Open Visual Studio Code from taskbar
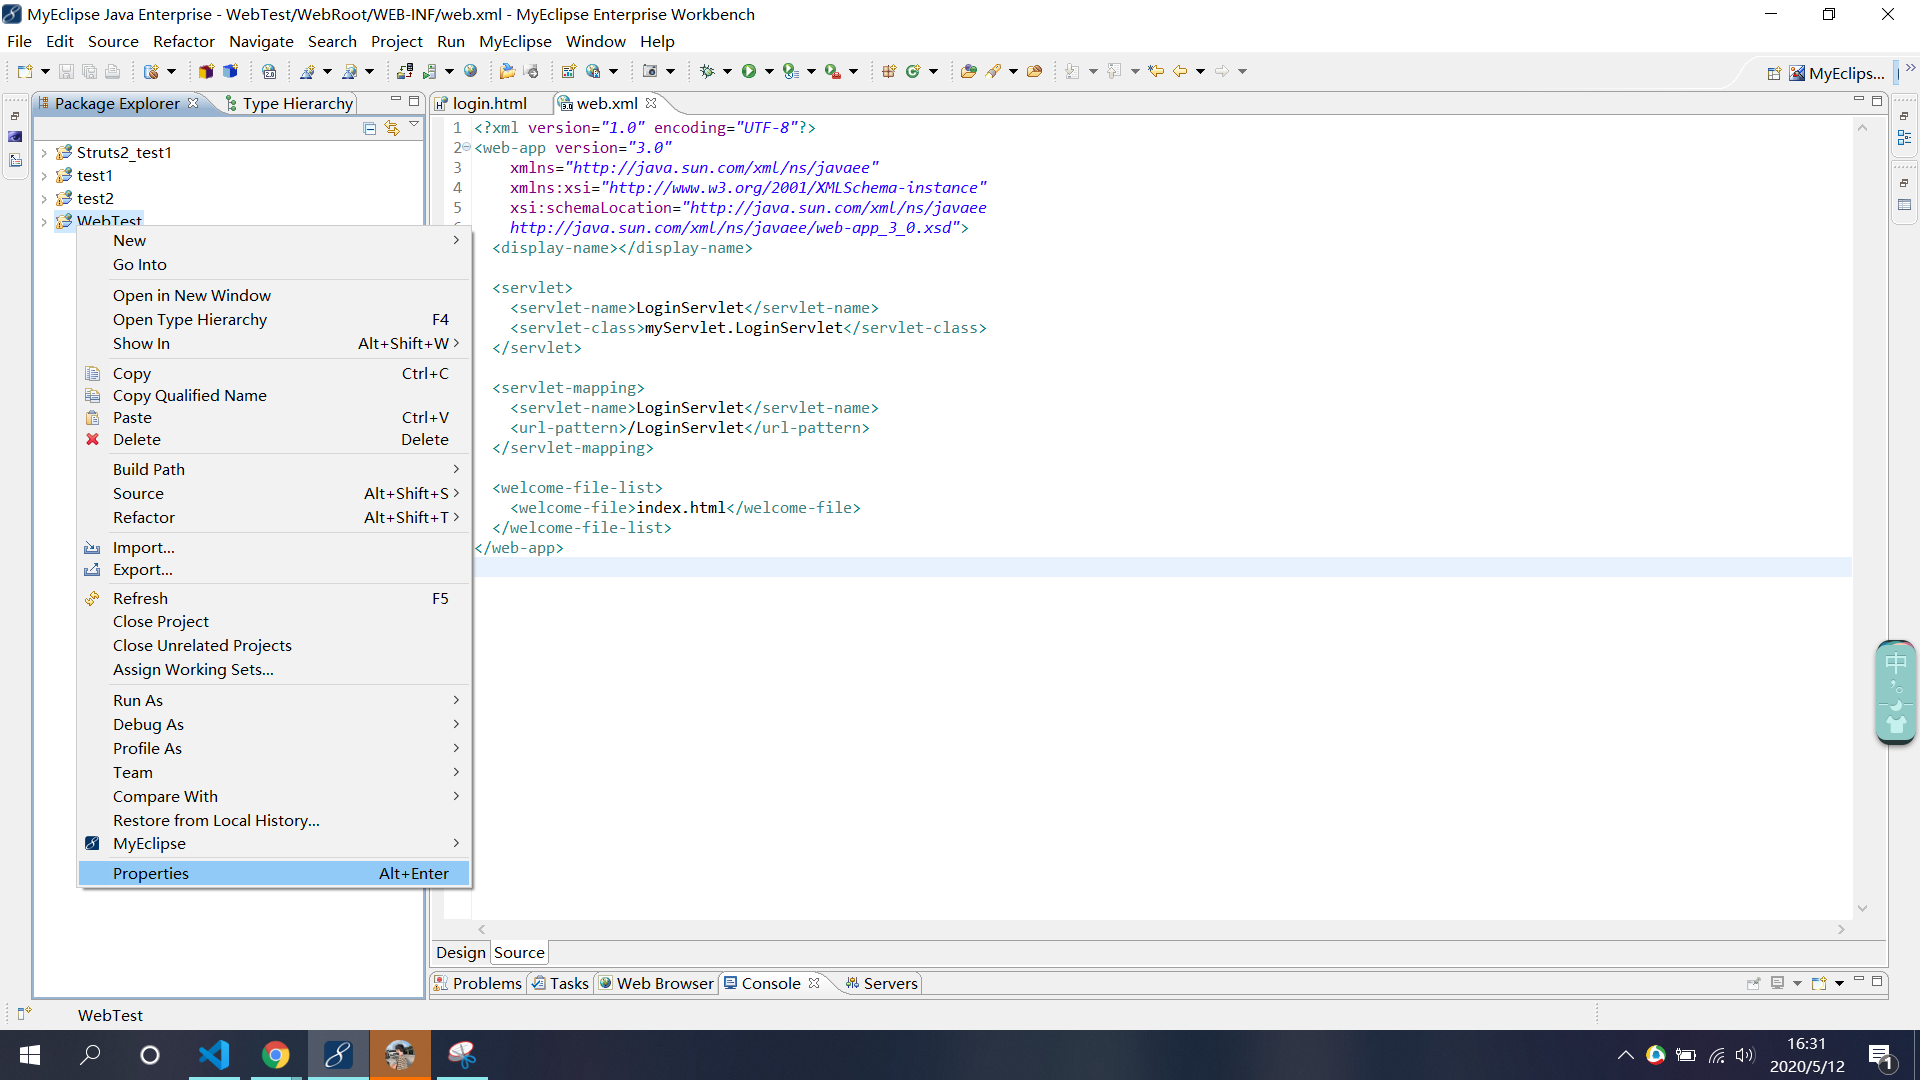 (214, 1055)
